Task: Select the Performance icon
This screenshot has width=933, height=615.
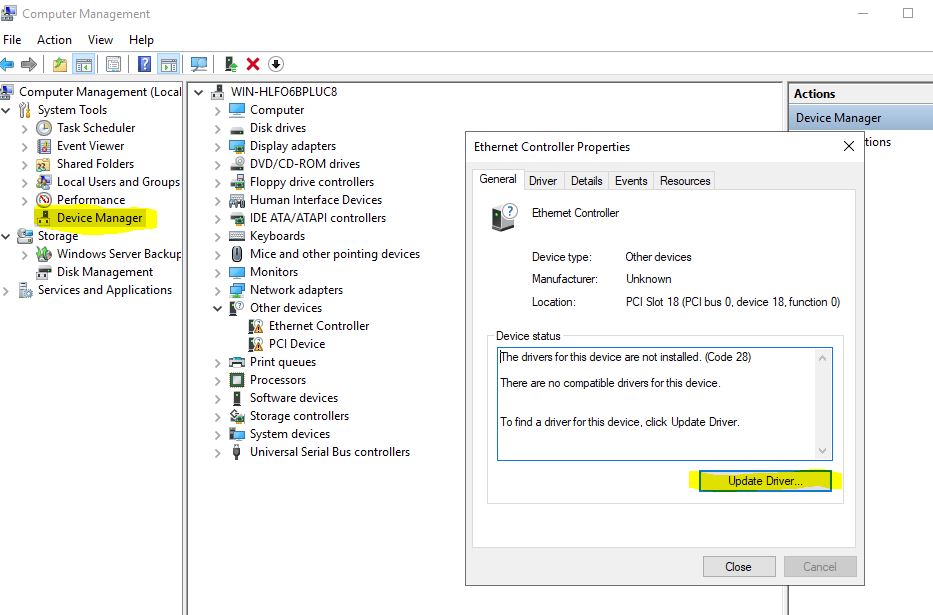Action: [44, 200]
